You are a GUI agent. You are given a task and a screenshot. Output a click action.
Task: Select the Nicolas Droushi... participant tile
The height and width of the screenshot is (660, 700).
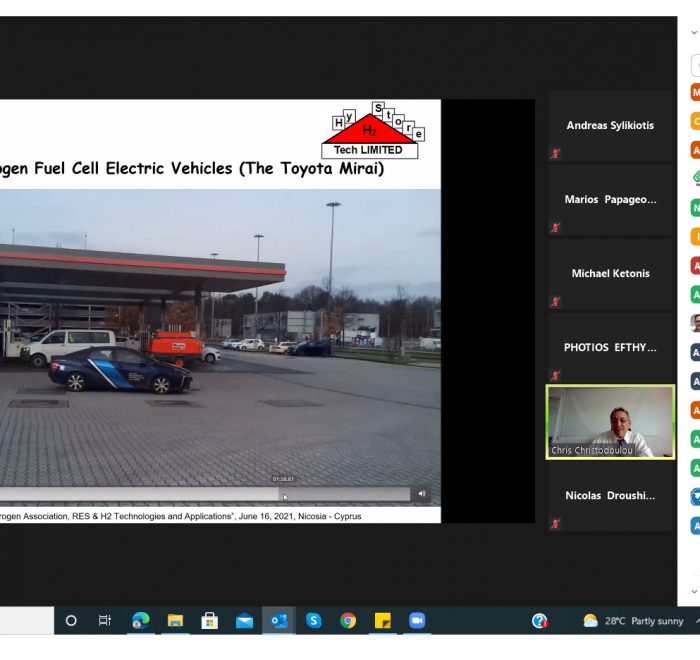point(610,496)
